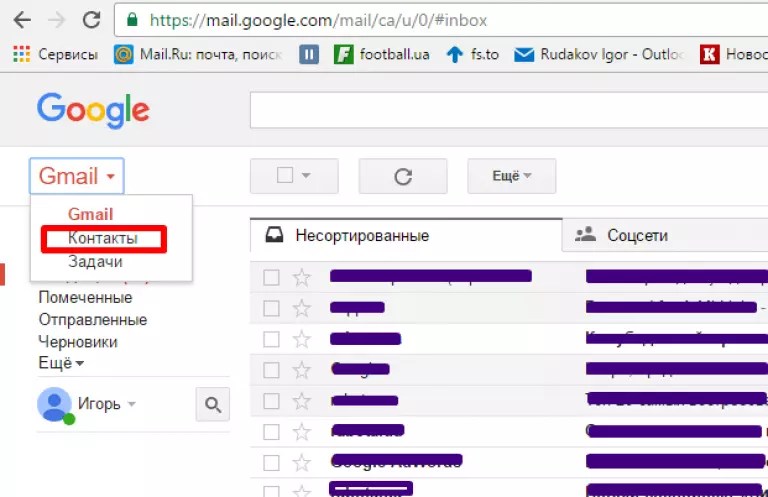The image size is (768, 497).
Task: Star the seventh email row
Action: point(302,463)
